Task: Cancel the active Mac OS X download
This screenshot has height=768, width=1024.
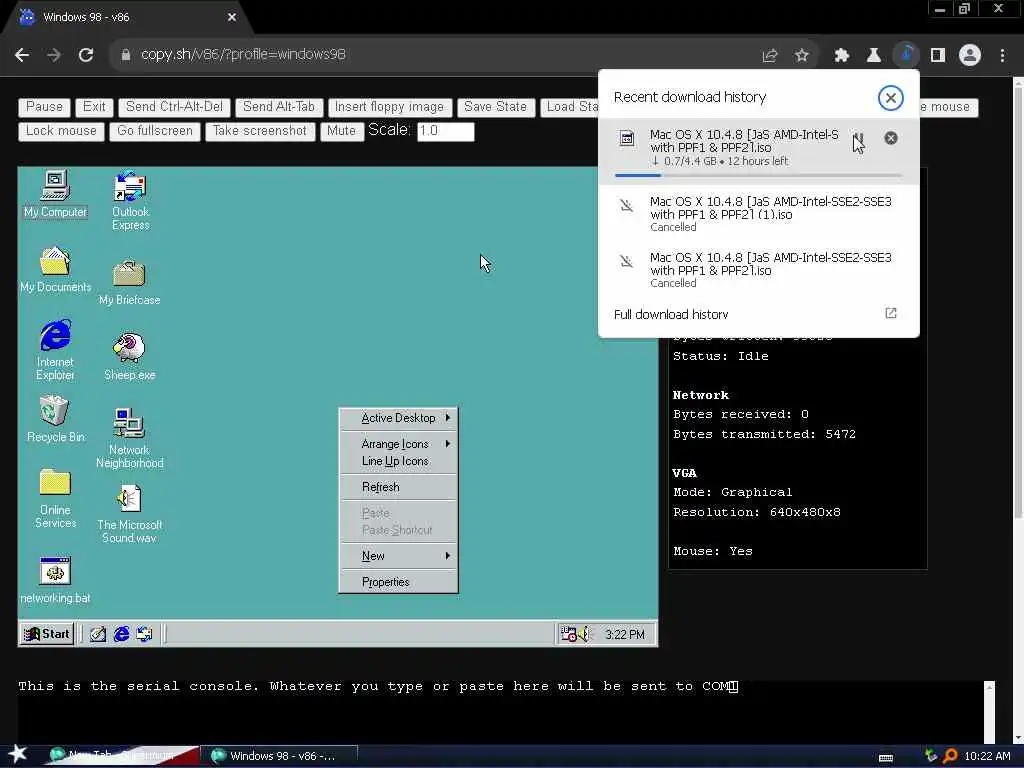Action: tap(891, 138)
